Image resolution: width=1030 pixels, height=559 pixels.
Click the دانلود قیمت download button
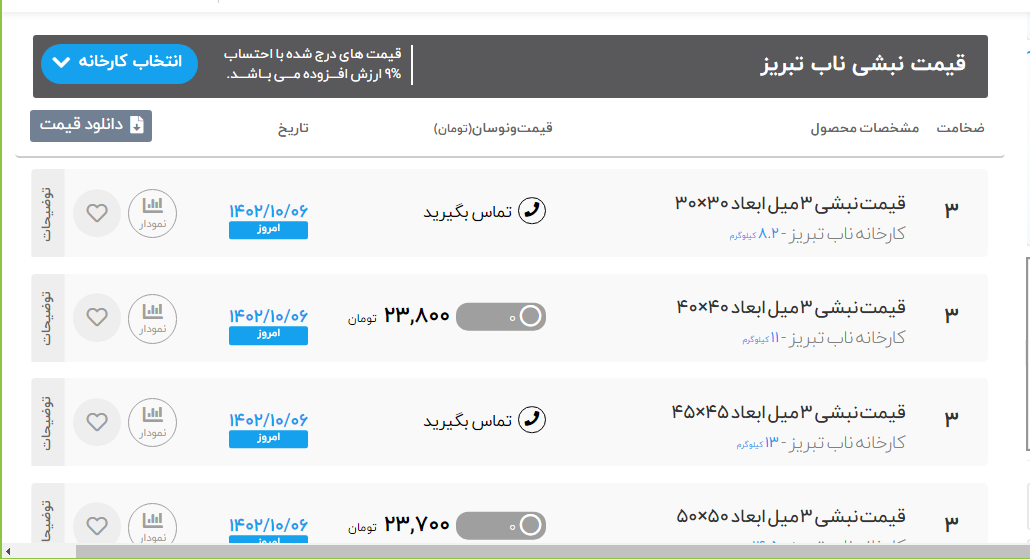click(91, 126)
